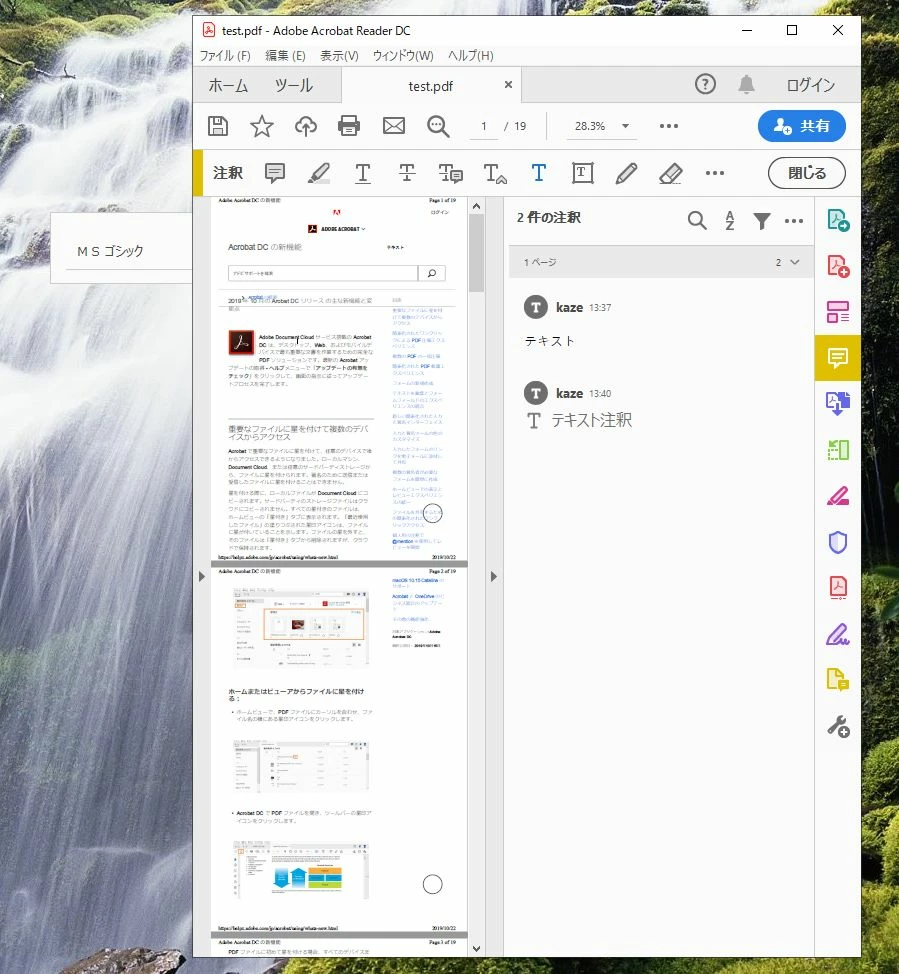Viewport: 899px width, 974px height.
Task: Open the 表示 (V) menu
Action: pyautogui.click(x=339, y=56)
